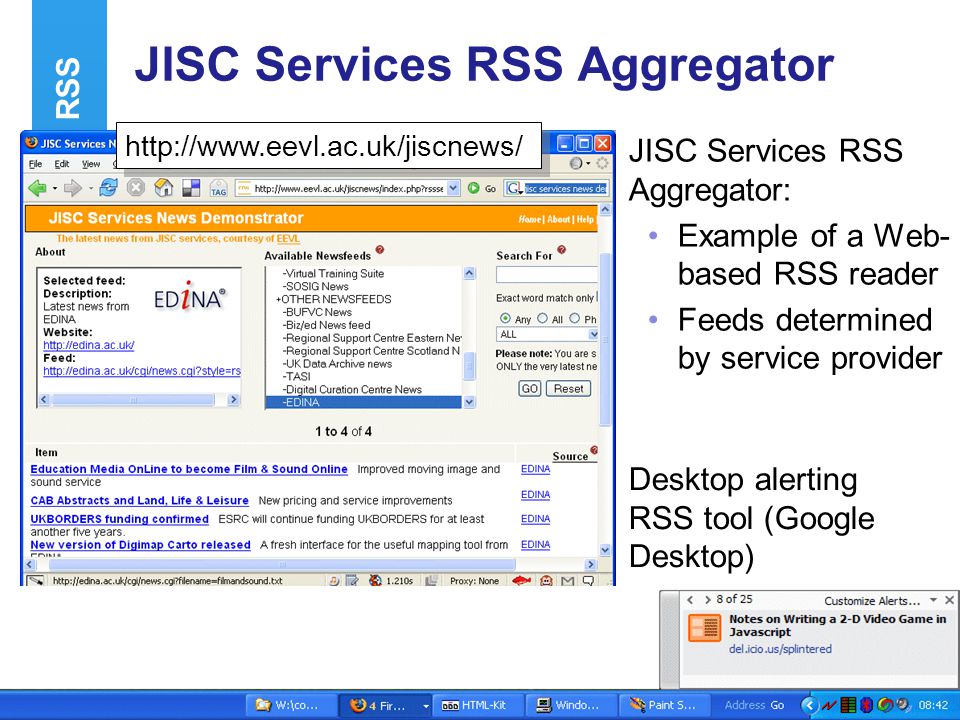Click the TAG toolbar icon

219,188
